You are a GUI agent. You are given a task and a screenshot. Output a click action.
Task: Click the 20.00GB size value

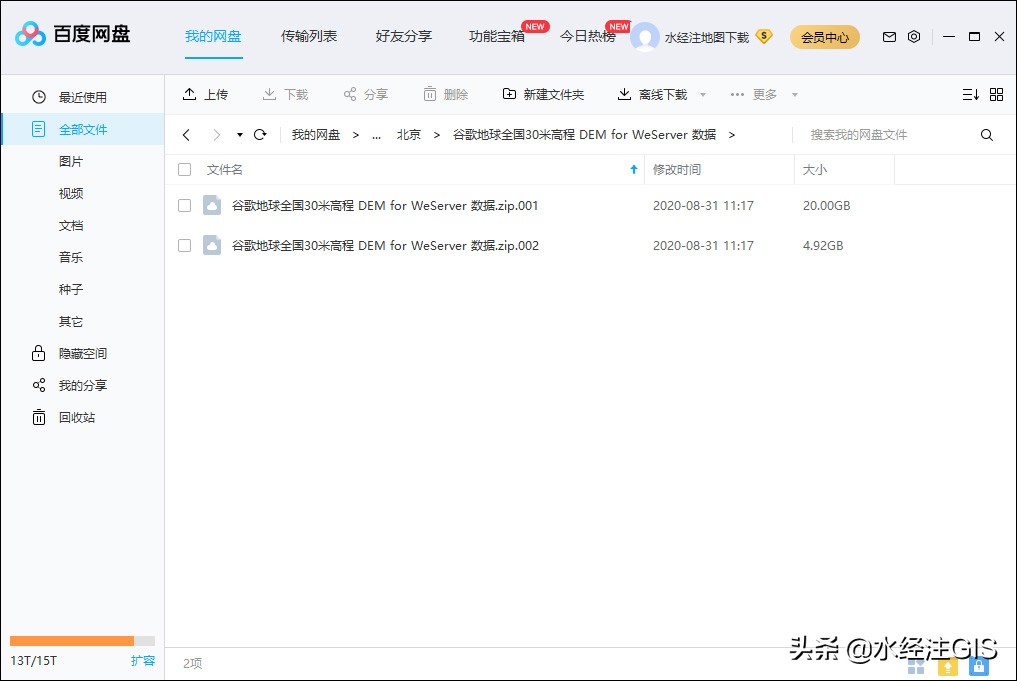coord(826,206)
